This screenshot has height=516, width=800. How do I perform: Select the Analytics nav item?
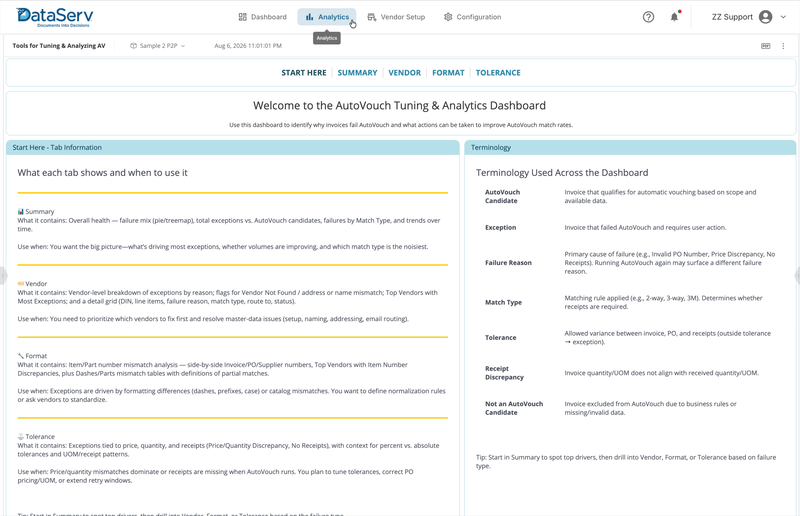tap(327, 17)
